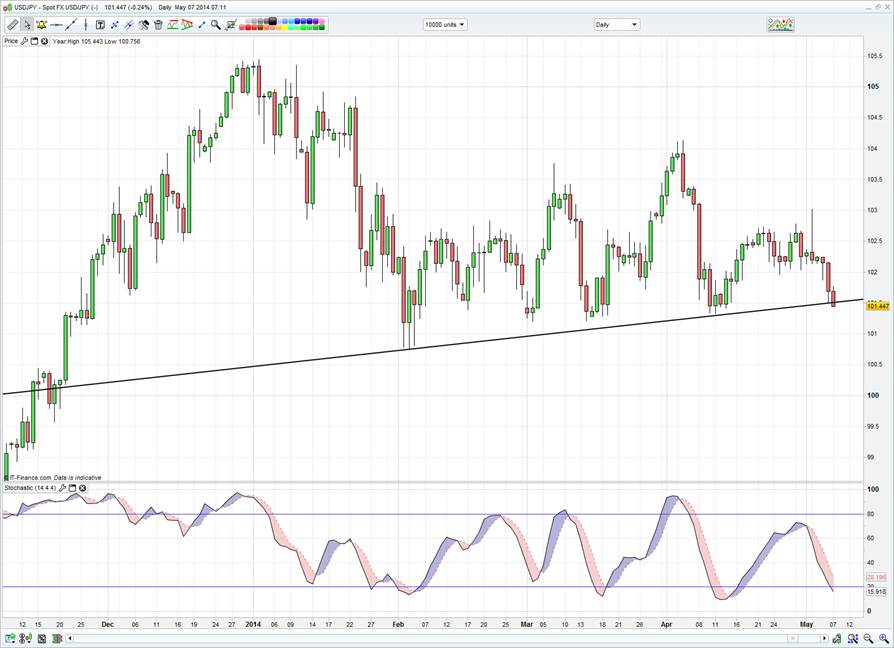The image size is (894, 648).
Task: Click the alarm bell alert icon
Action: pos(40,25)
